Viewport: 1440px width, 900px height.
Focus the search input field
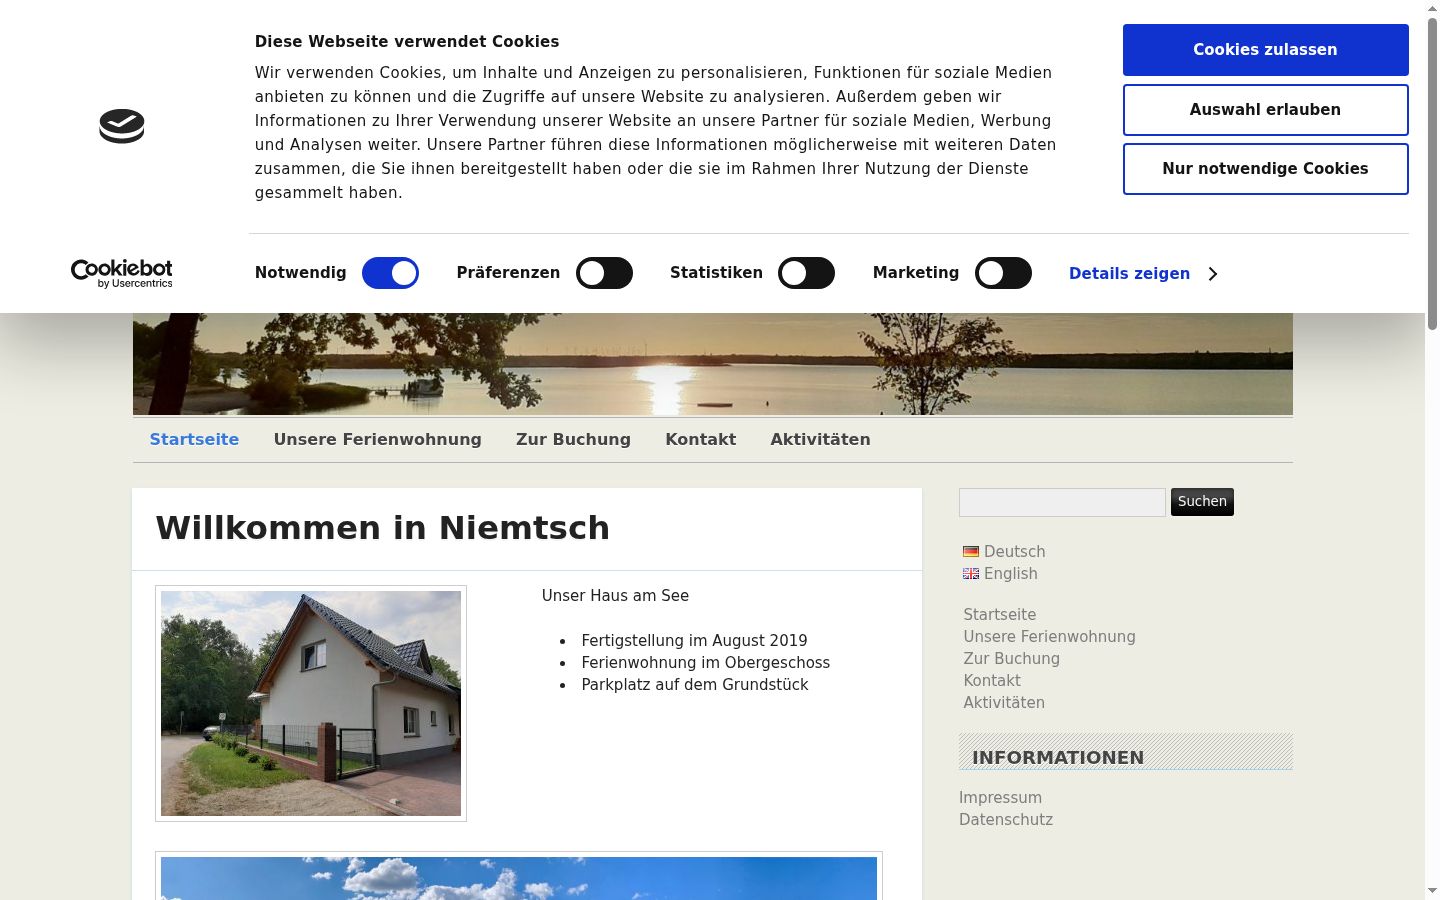point(1062,502)
